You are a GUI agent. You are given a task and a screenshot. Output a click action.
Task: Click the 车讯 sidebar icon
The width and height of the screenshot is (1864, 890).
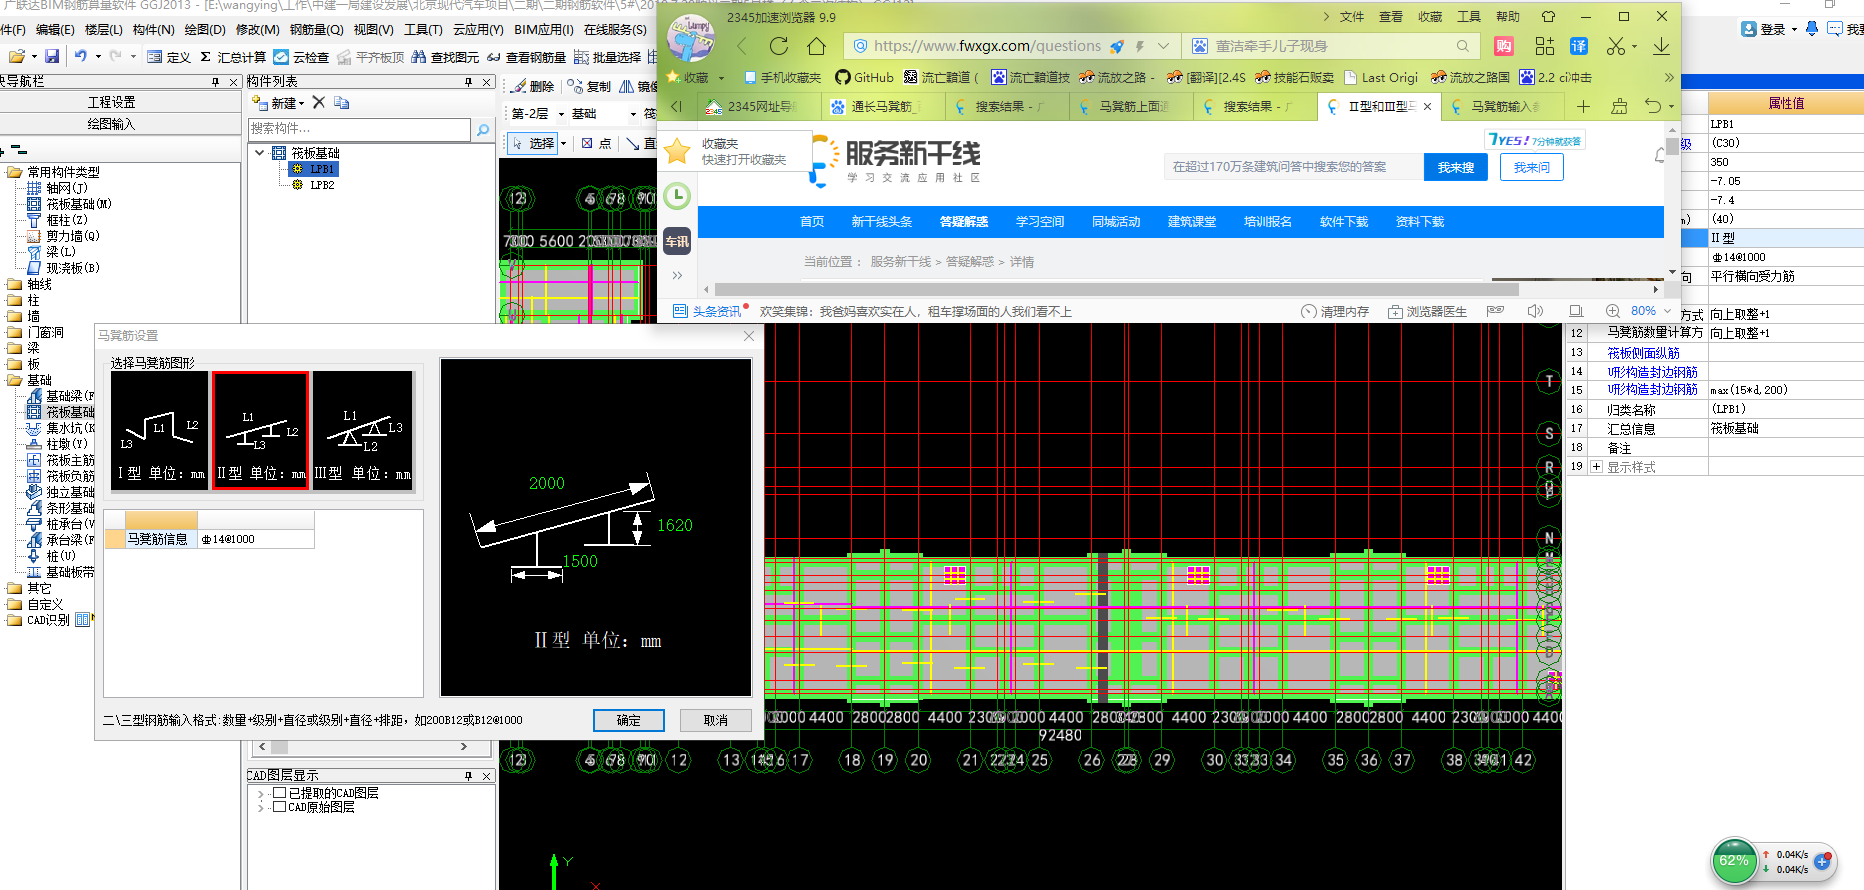tap(677, 241)
